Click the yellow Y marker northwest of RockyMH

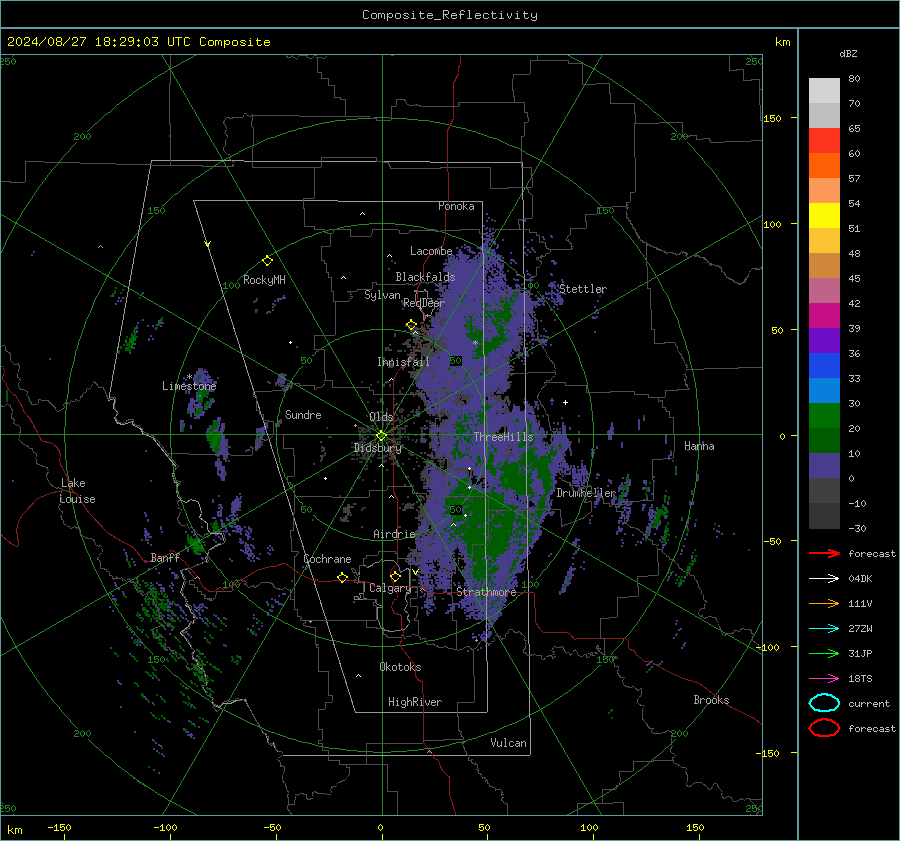pyautogui.click(x=208, y=244)
